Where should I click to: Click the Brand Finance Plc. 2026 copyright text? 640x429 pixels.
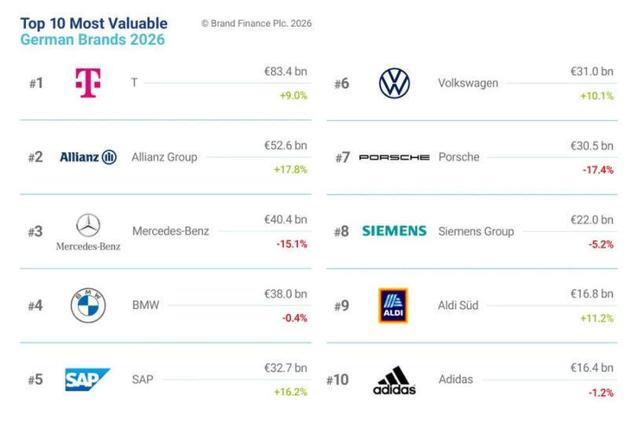(257, 24)
